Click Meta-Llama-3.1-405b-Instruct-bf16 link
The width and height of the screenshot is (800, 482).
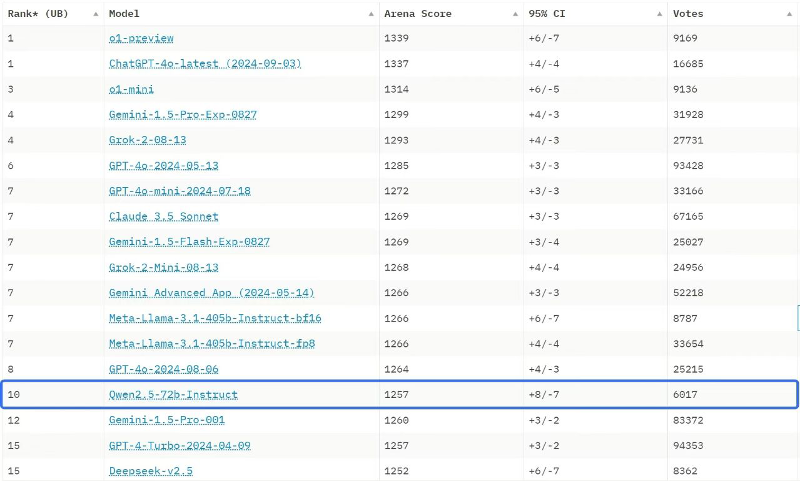pyautogui.click(x=215, y=318)
